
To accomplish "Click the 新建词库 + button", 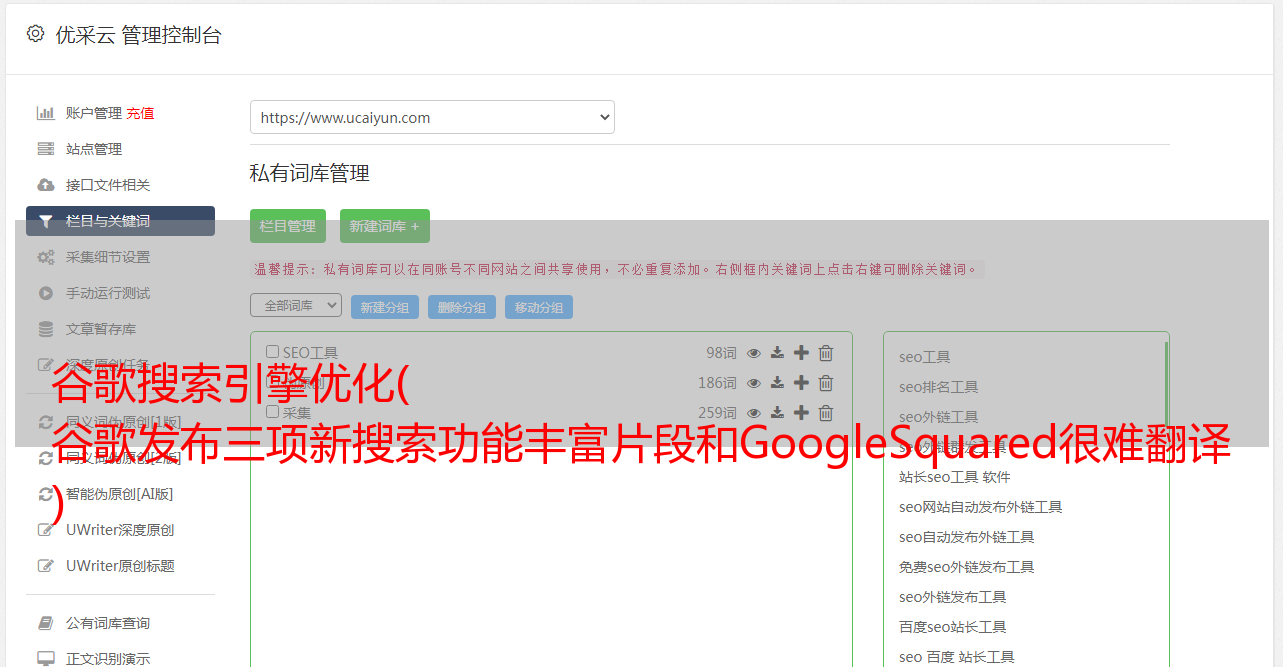I will pyautogui.click(x=385, y=226).
